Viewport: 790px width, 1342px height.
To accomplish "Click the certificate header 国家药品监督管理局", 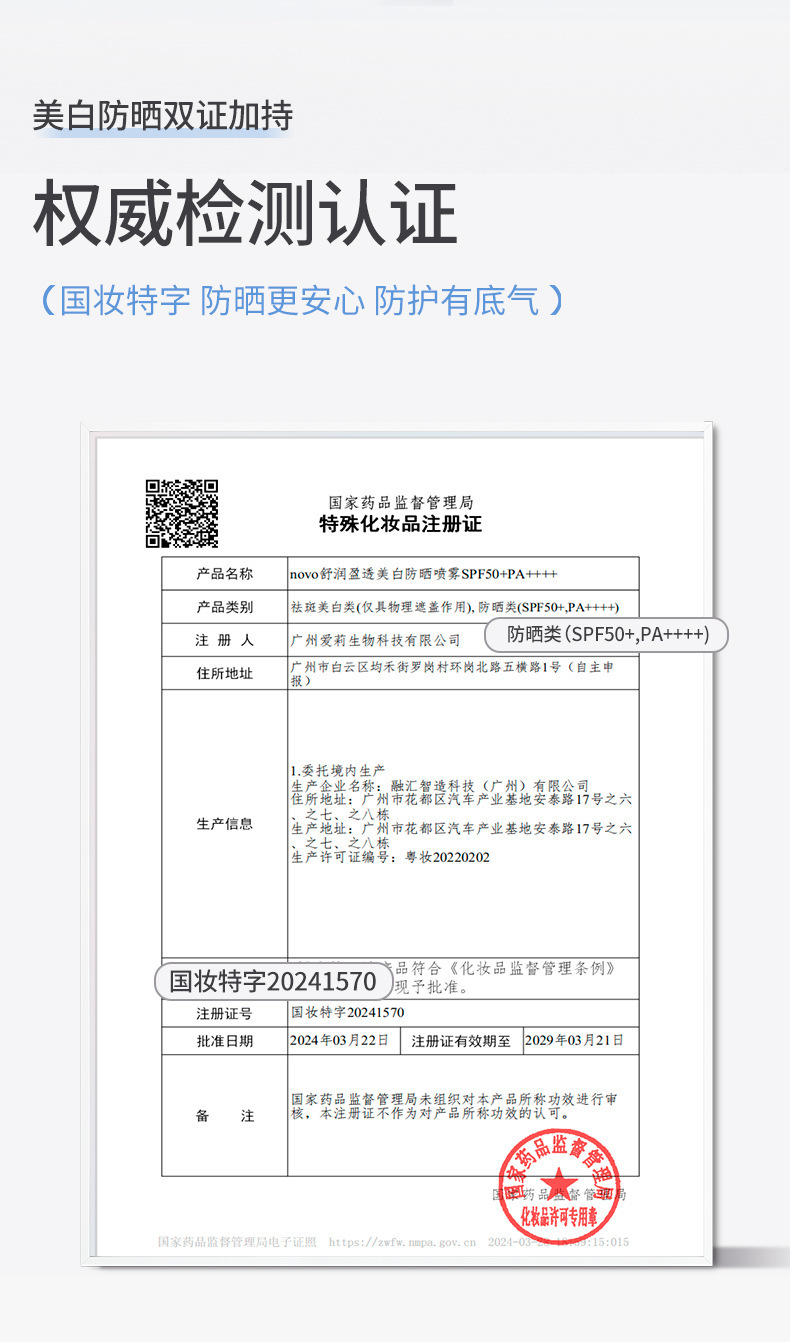I will 400,503.
